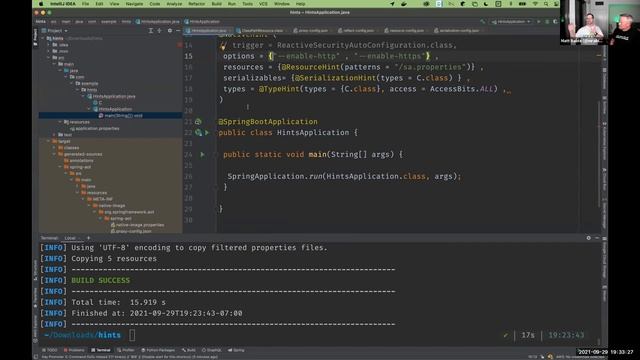This screenshot has width=640, height=360.
Task: Switch to proxy-config.json editor tab
Action: pos(312,31)
